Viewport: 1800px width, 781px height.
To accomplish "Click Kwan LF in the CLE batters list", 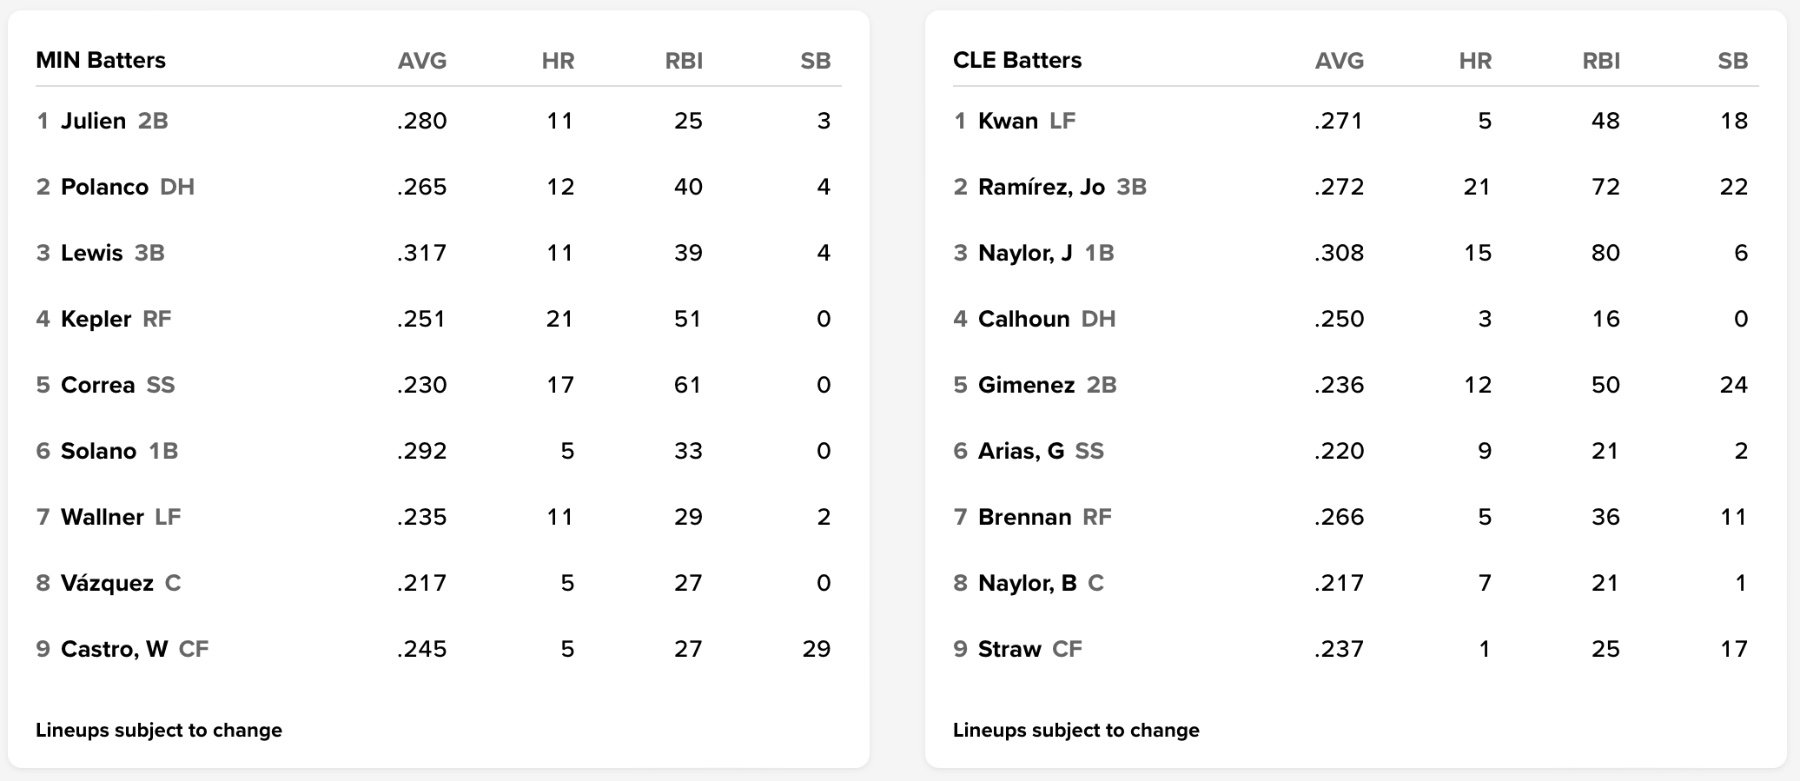I will click(1008, 121).
